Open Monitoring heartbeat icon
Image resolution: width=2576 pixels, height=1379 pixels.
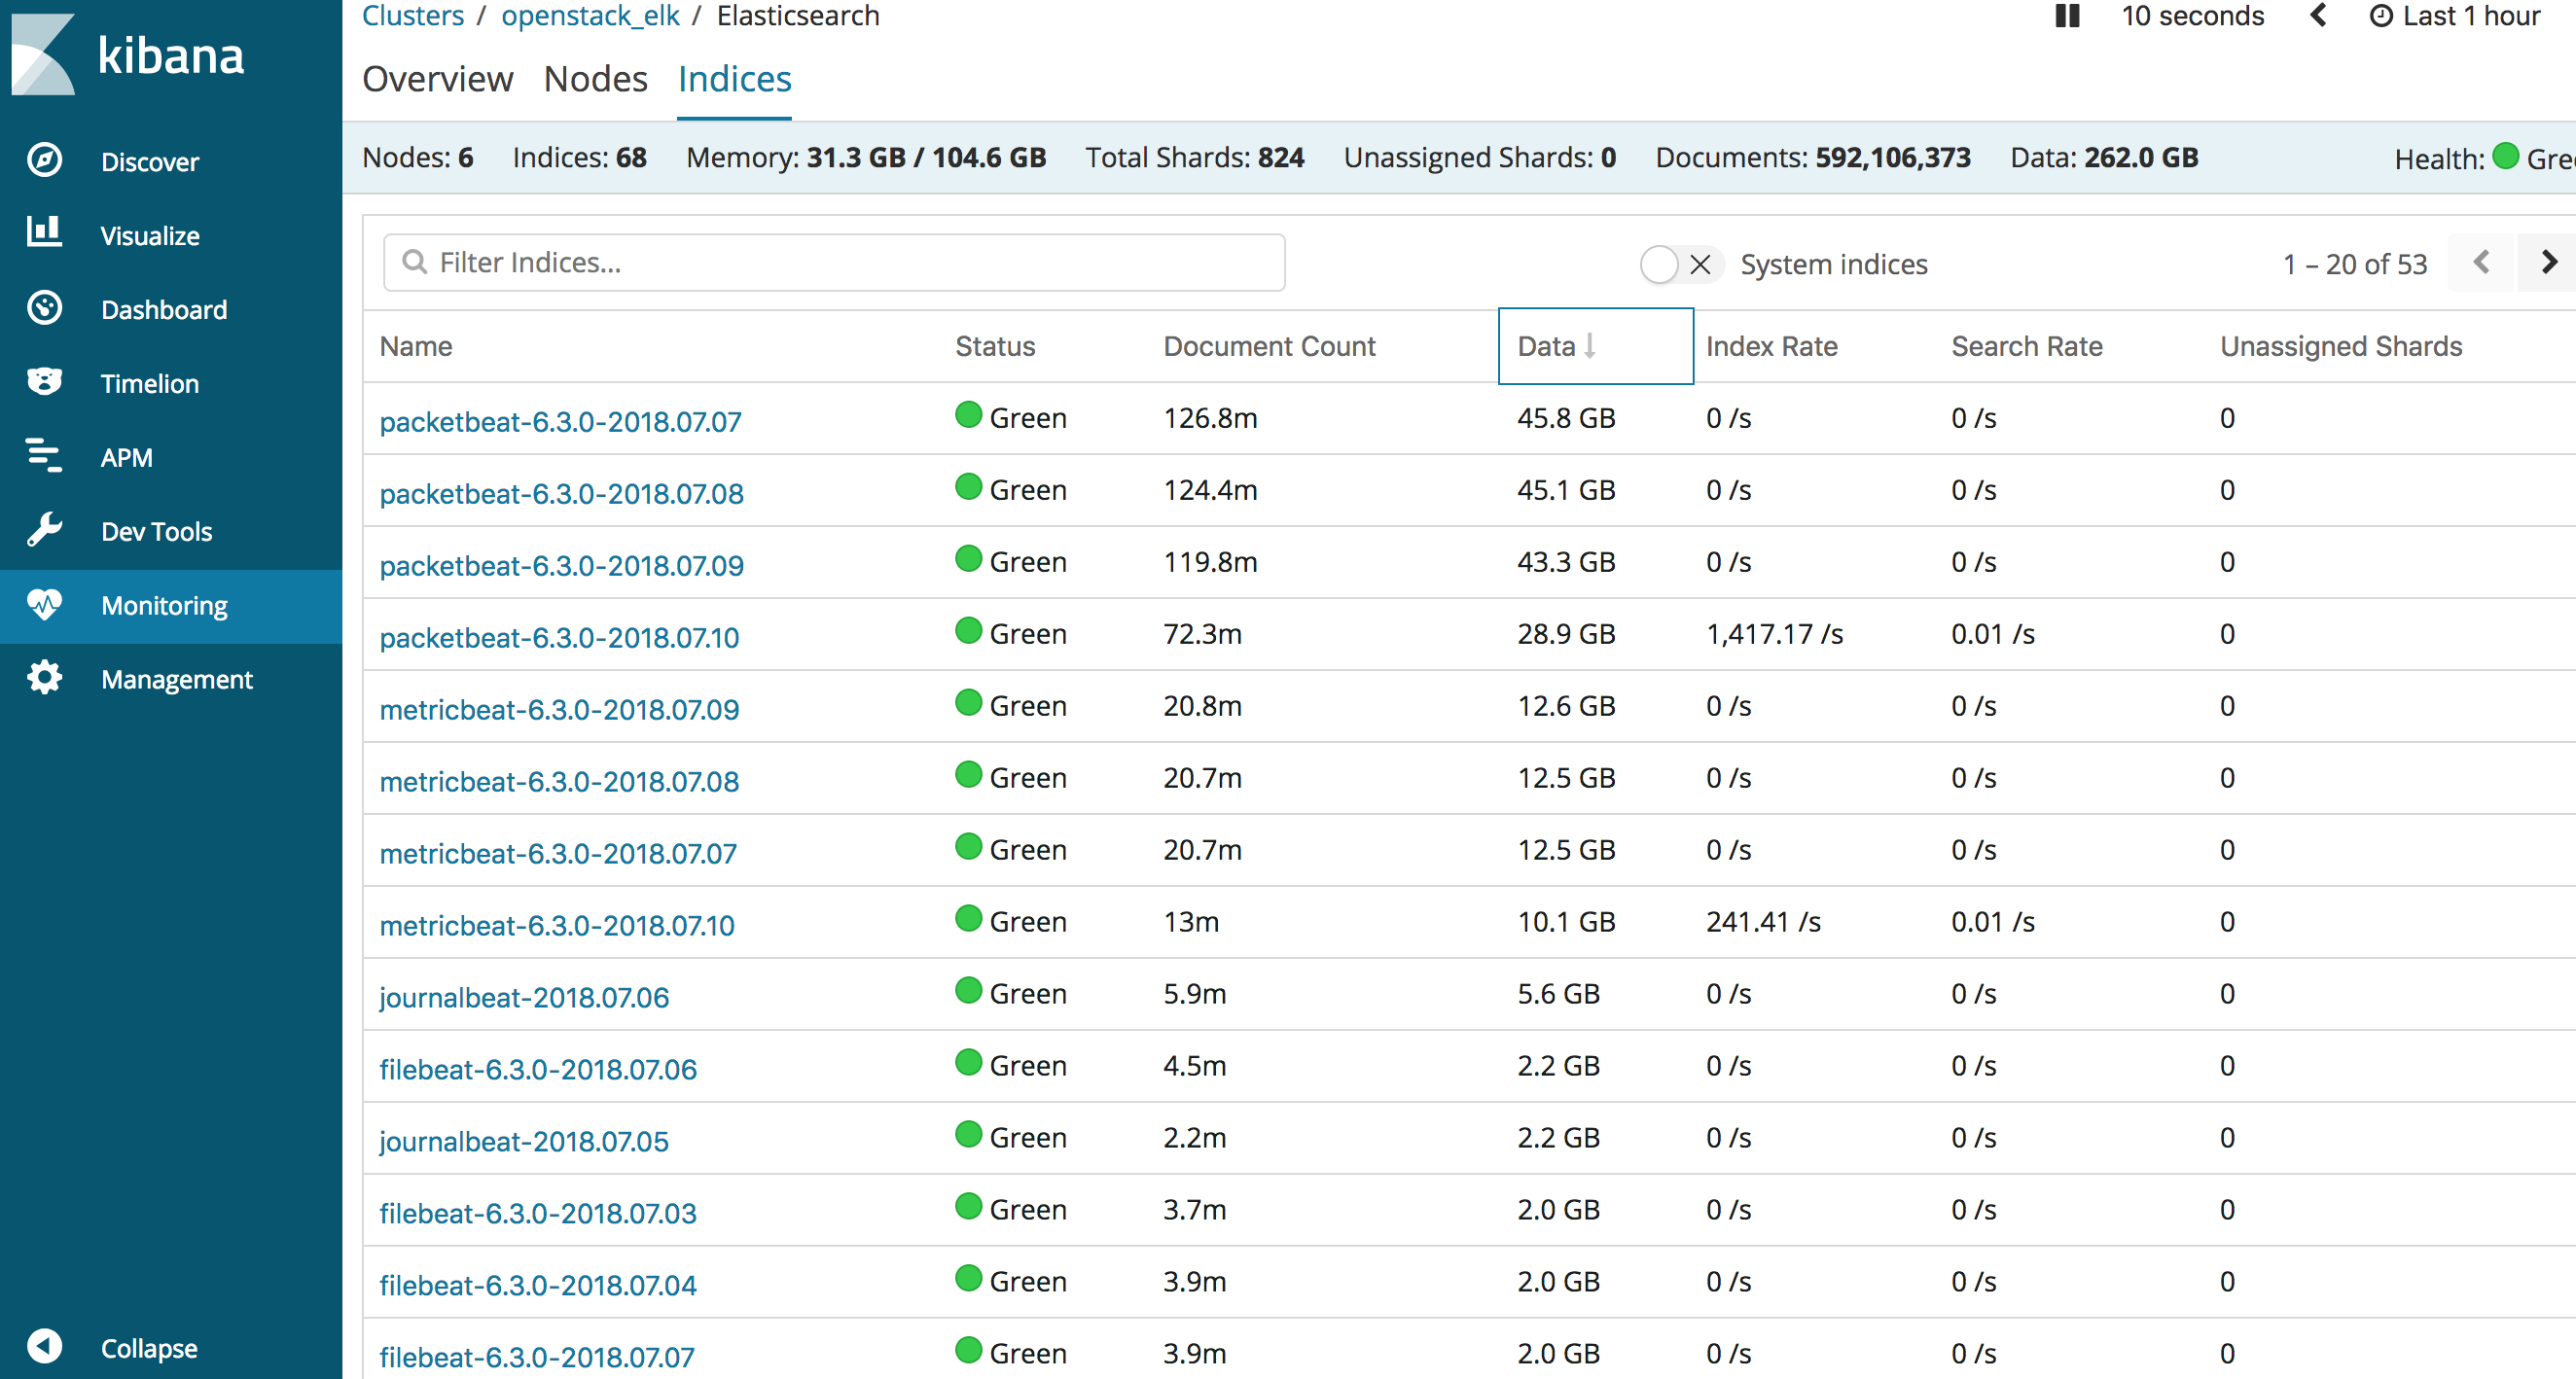[x=45, y=604]
